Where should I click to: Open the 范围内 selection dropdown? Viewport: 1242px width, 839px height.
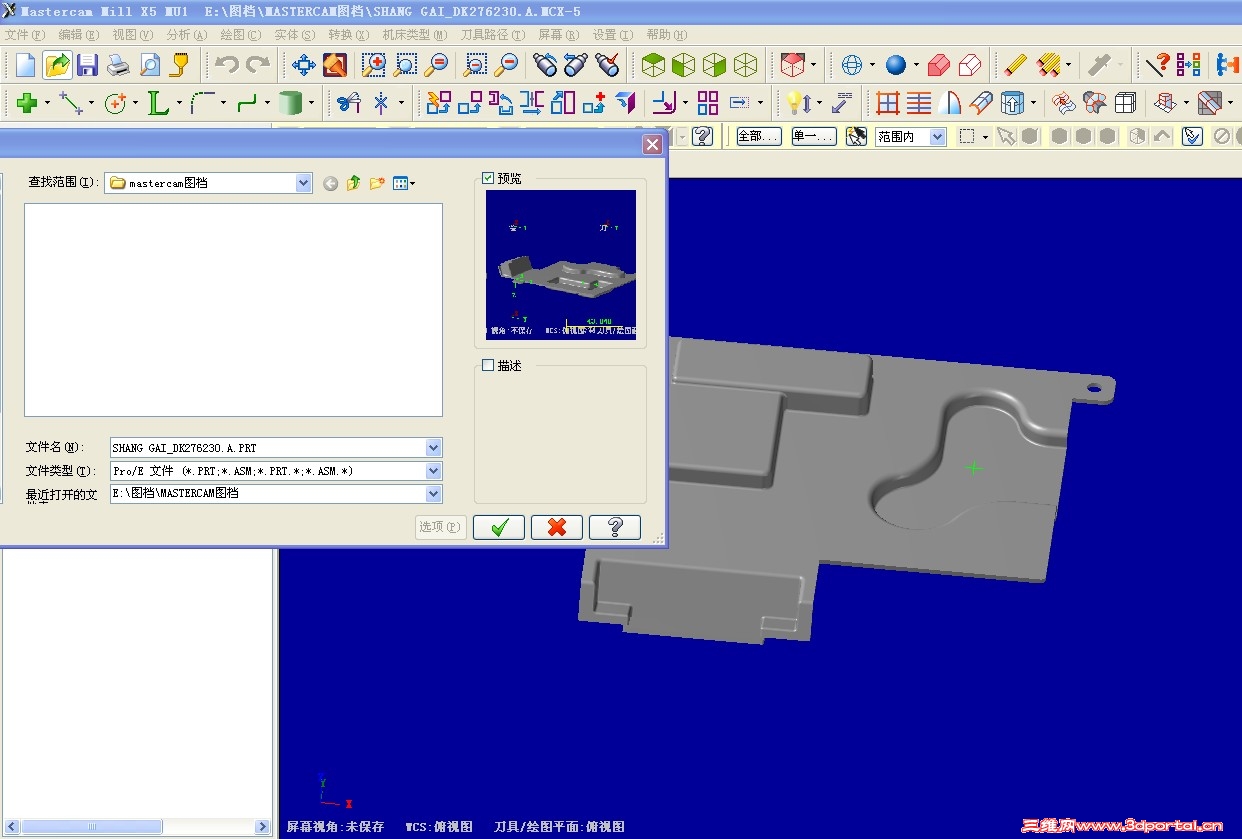(937, 137)
